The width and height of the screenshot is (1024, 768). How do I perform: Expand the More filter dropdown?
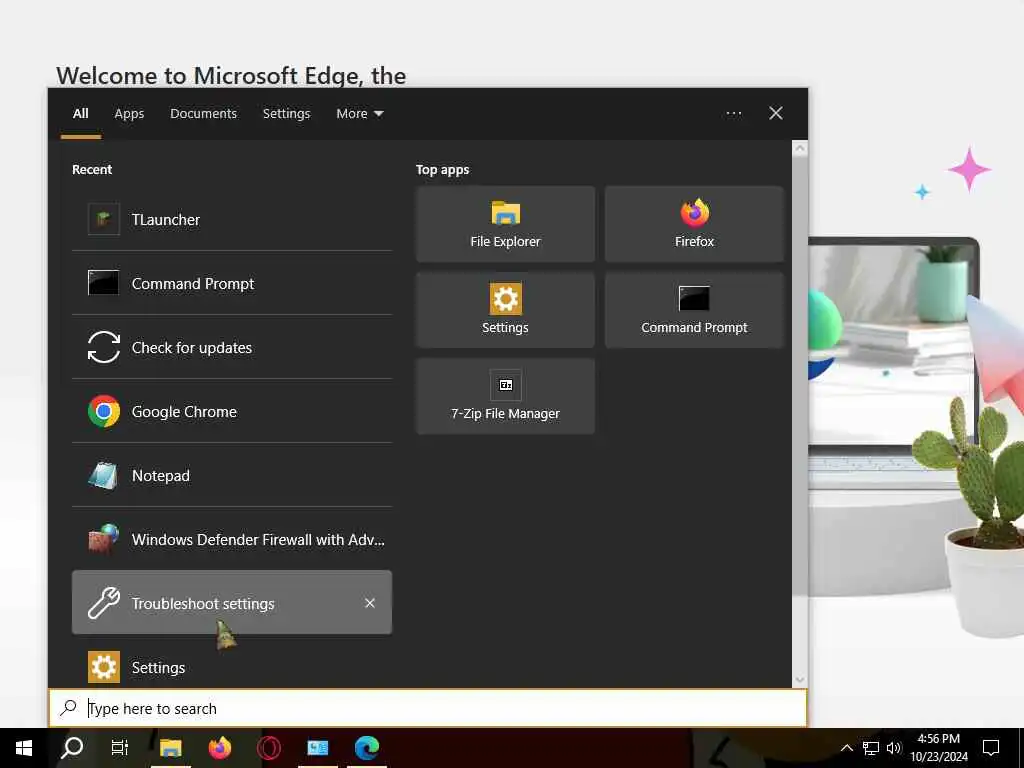click(359, 114)
